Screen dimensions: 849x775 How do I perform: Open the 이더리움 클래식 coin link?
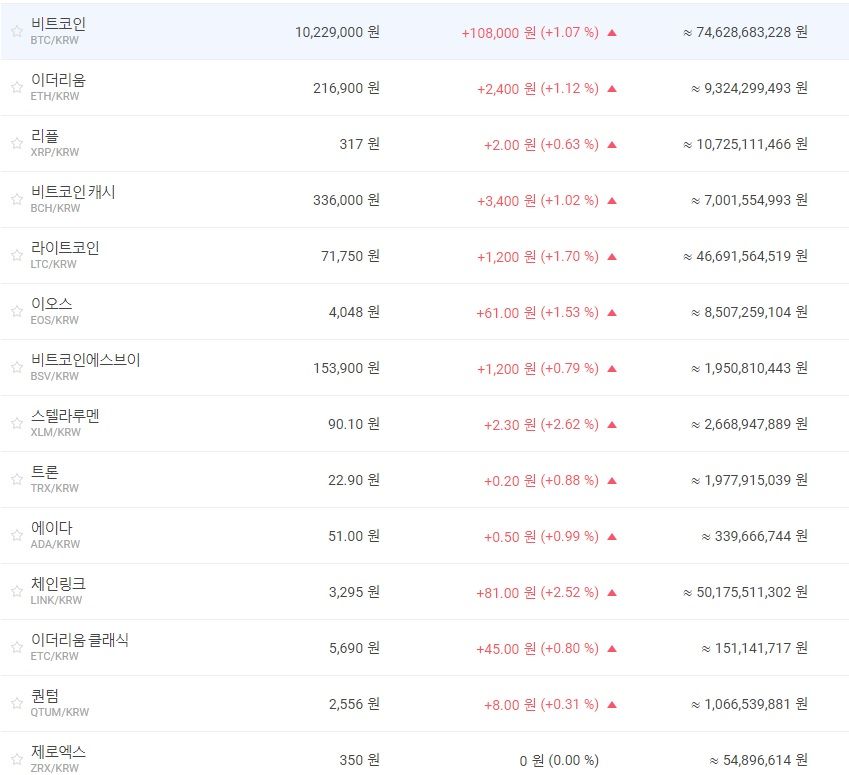[80, 639]
